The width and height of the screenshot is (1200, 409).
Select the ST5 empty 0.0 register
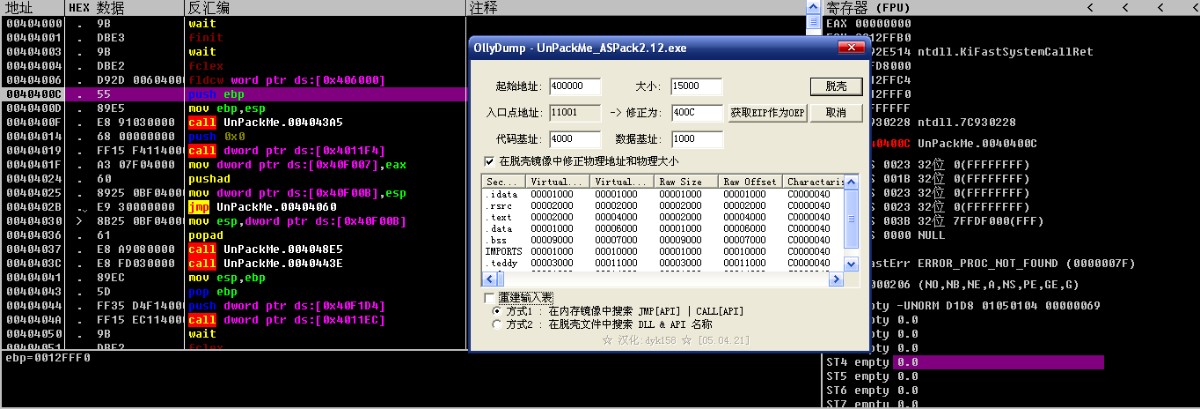coord(872,376)
